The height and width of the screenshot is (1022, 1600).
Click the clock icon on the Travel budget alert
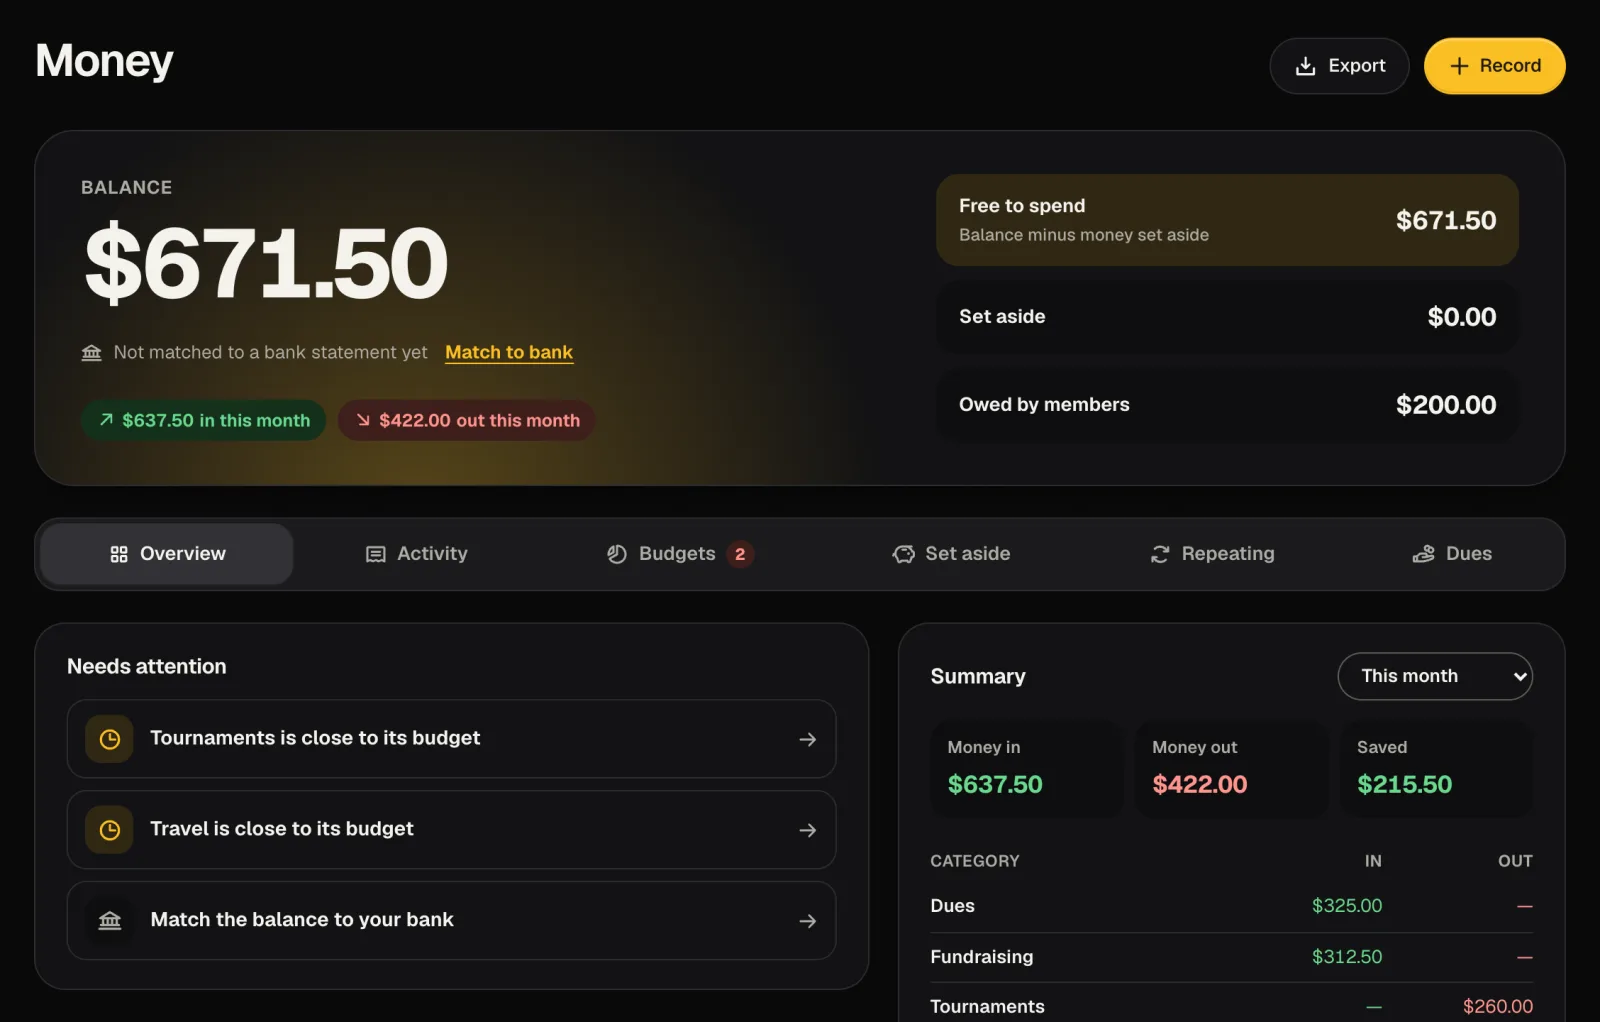[110, 830]
